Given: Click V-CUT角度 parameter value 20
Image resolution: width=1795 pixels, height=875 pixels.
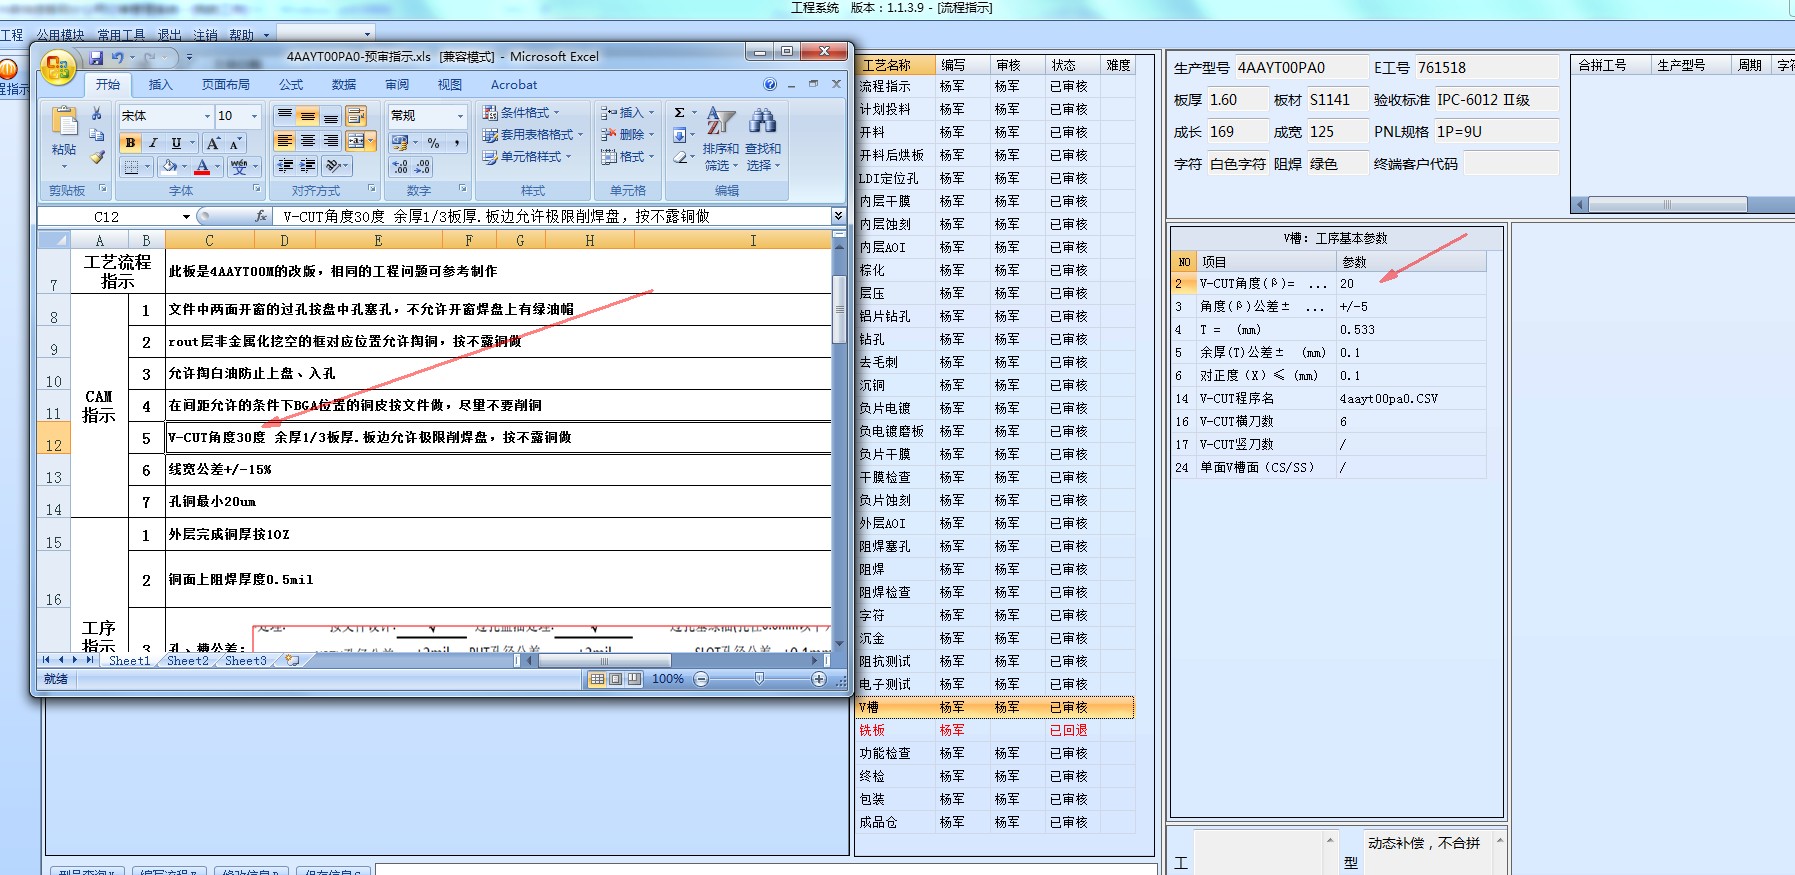Looking at the screenshot, I should pyautogui.click(x=1410, y=284).
